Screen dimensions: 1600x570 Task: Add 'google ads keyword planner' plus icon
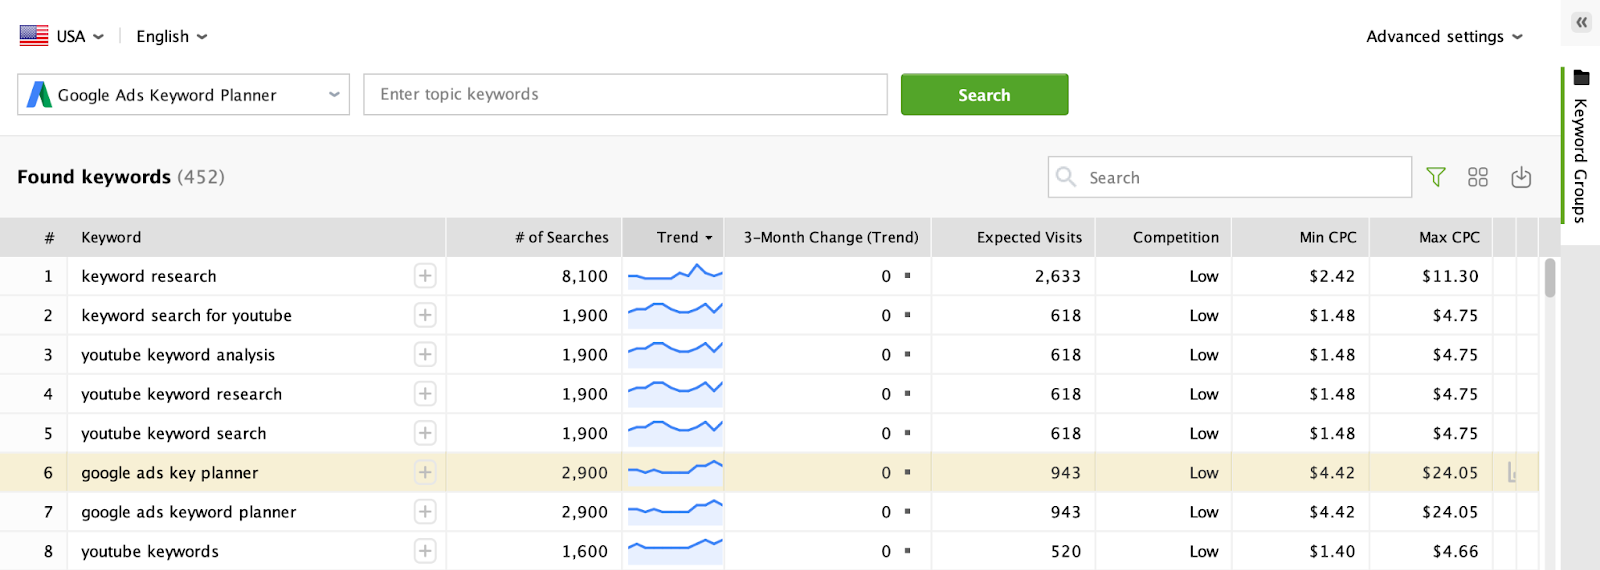425,512
